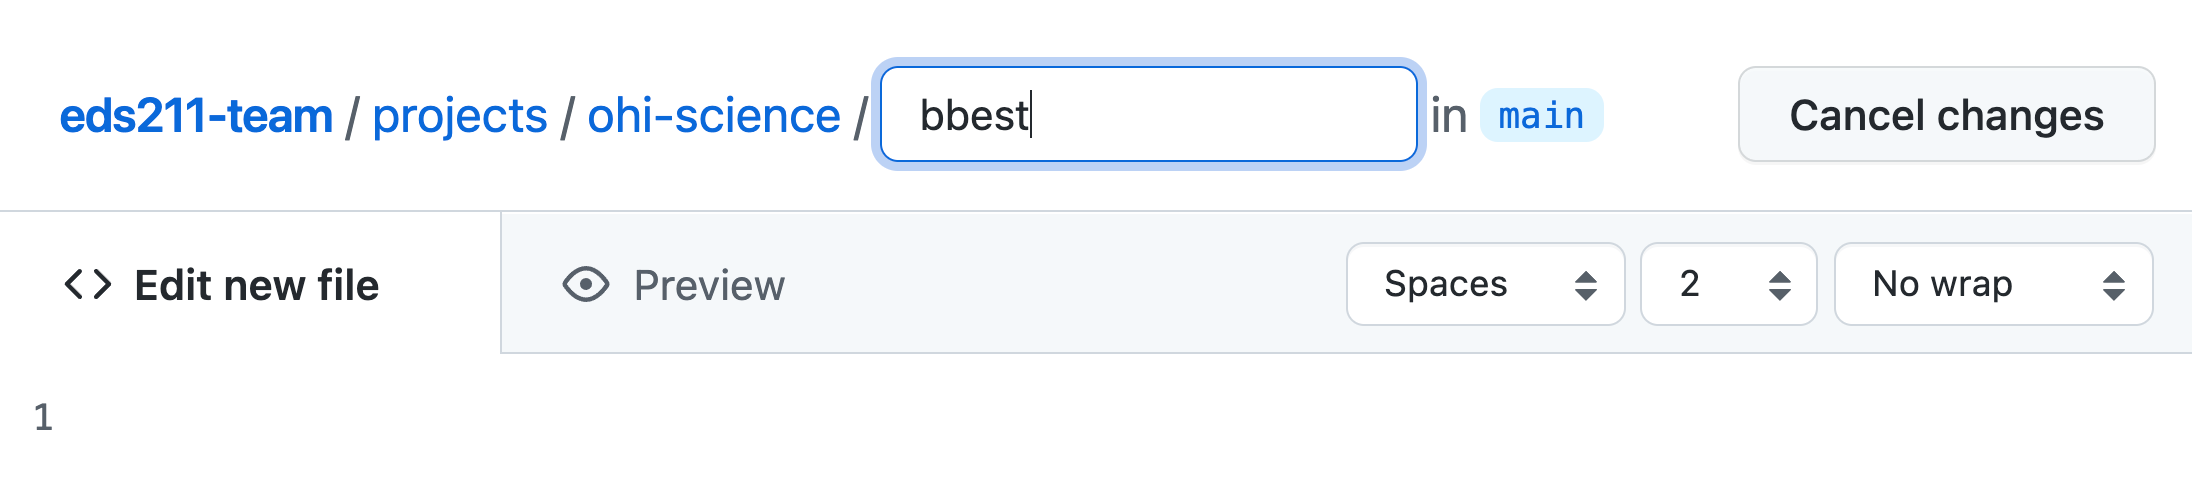Open the eds211-team owner link
The image size is (2192, 492).
point(196,116)
